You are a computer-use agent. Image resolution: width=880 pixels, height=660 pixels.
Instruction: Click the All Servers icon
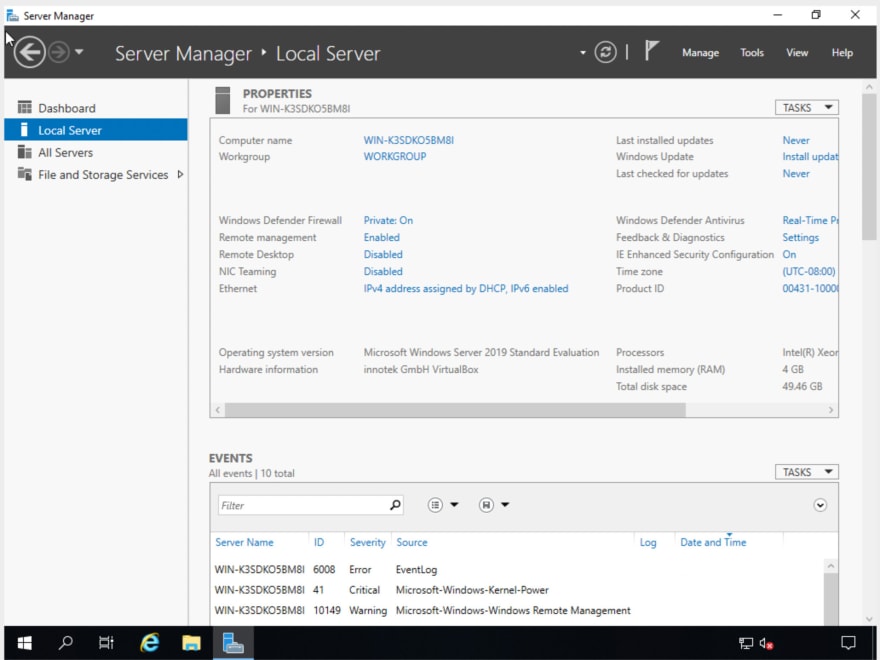coord(24,152)
